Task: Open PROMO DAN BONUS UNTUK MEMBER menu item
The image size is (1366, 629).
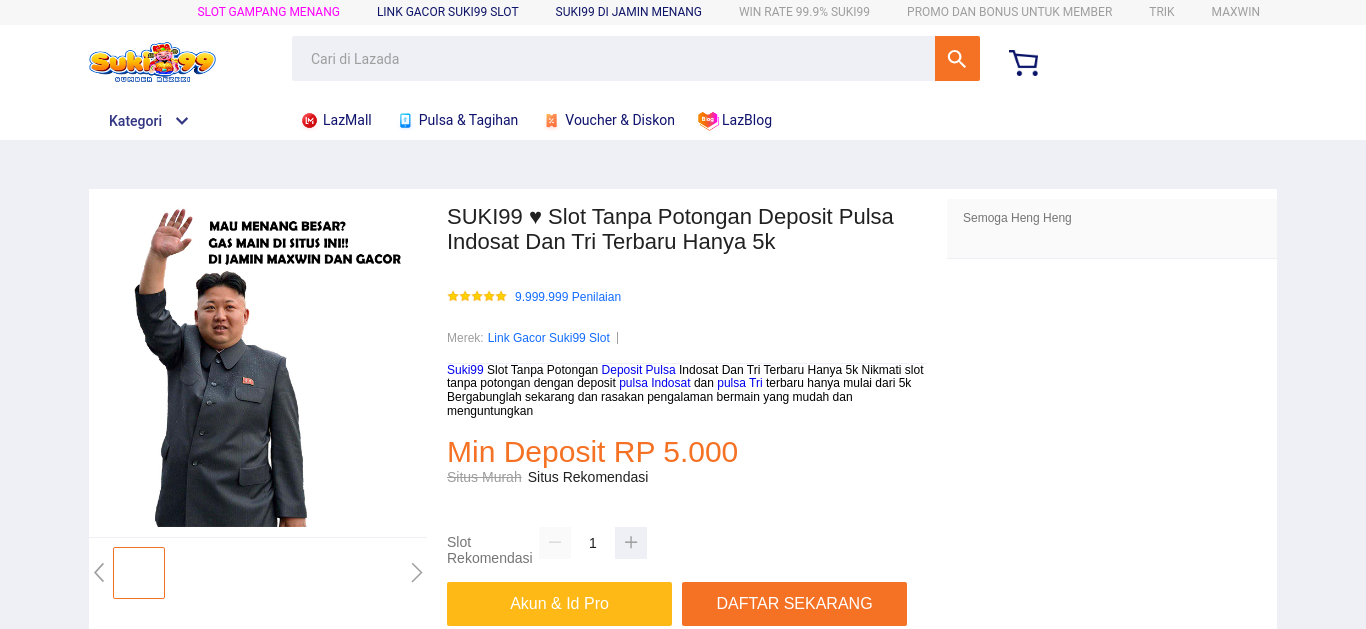Action: coord(1009,12)
